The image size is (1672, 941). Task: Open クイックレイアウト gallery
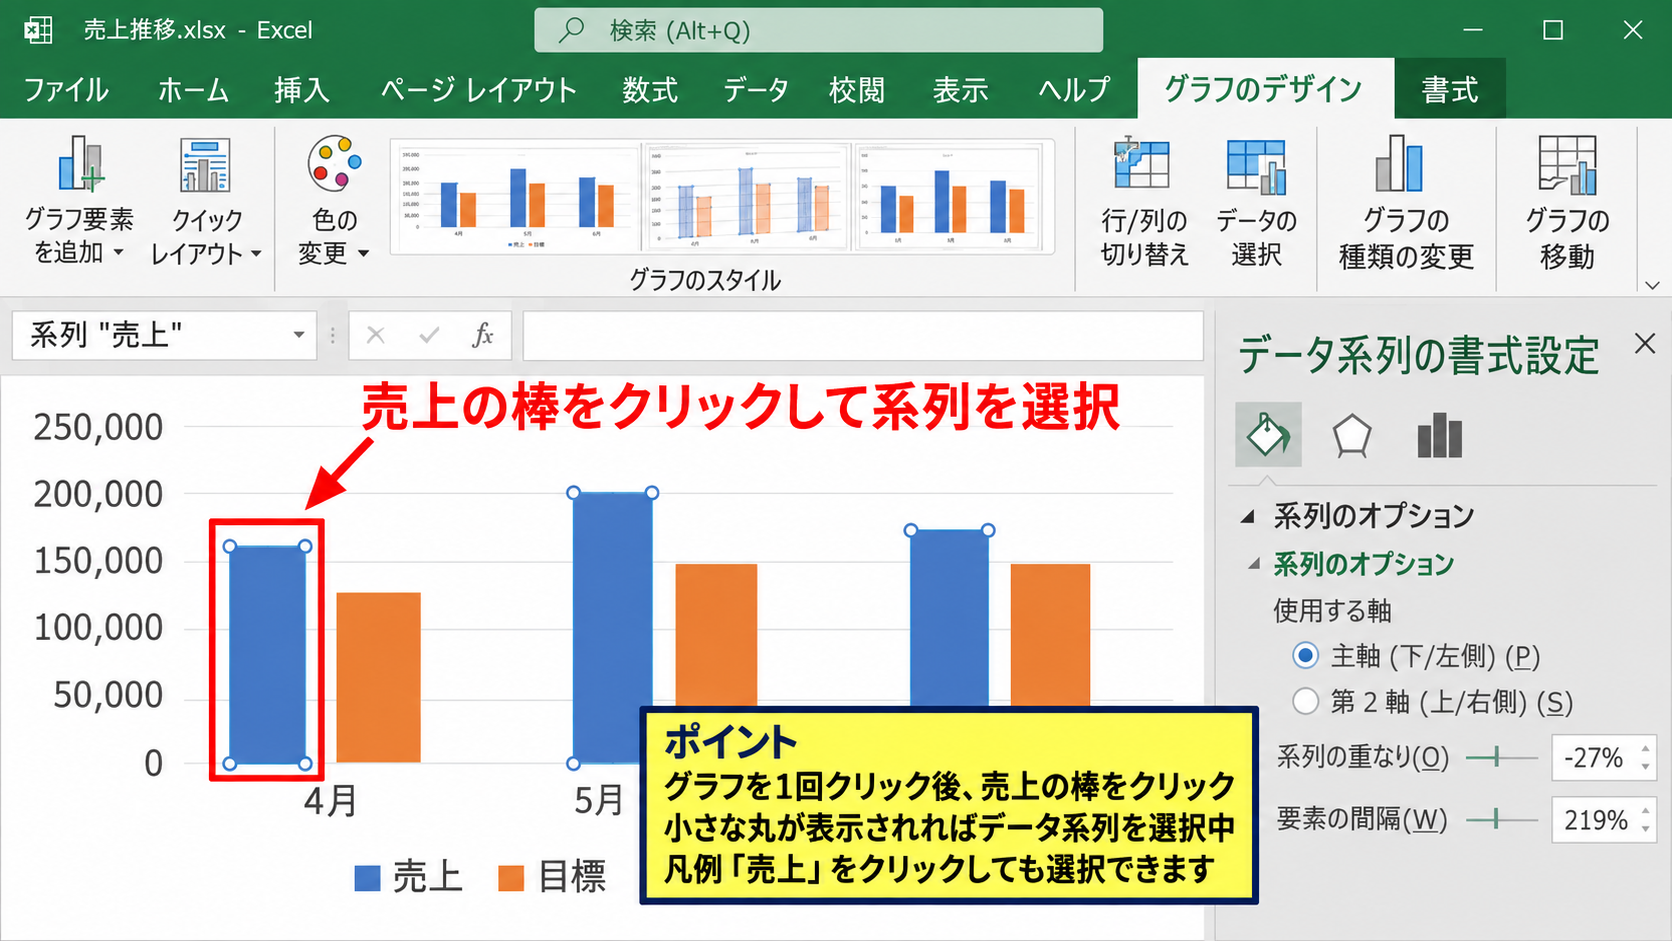click(206, 200)
